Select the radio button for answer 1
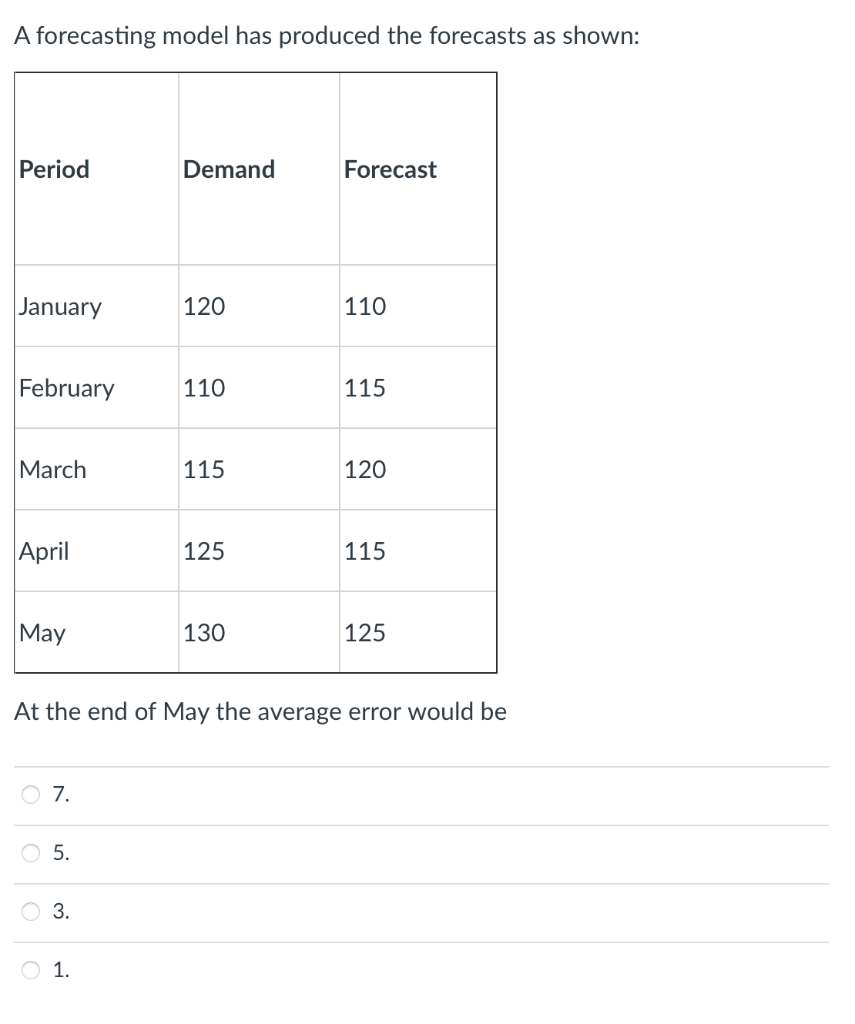 pos(31,966)
